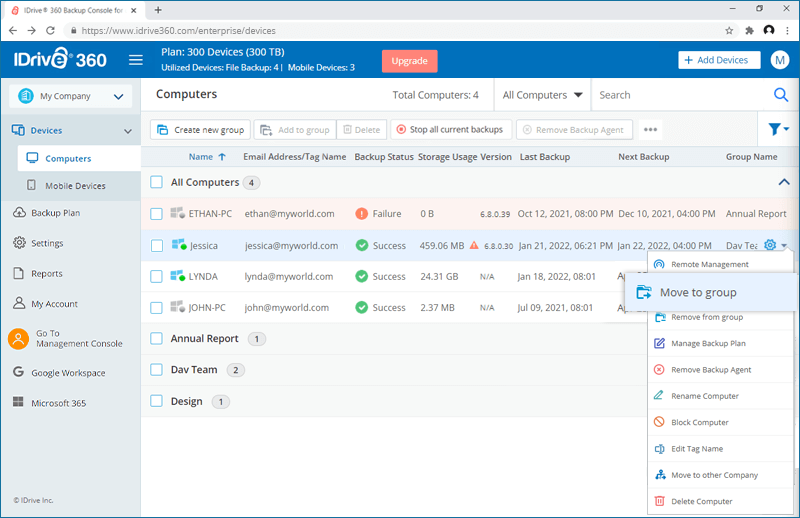800x518 pixels.
Task: Choose Remove Backup Agent in context menu
Action: click(720, 369)
